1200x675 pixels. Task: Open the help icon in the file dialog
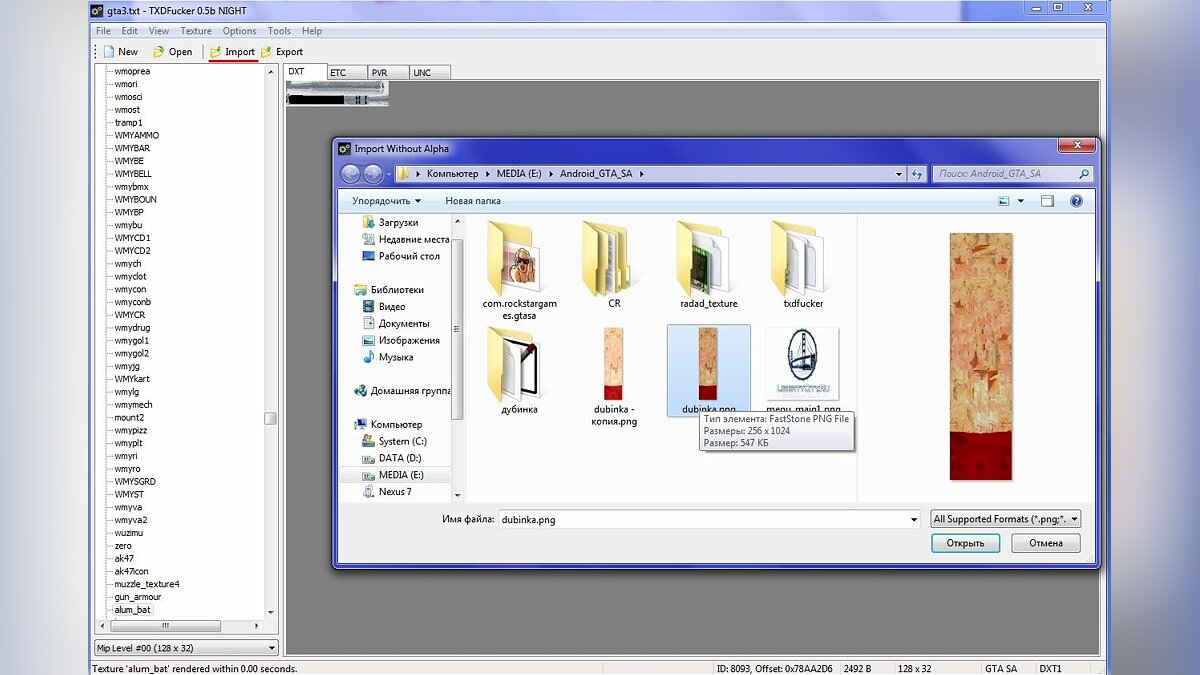click(x=1076, y=201)
